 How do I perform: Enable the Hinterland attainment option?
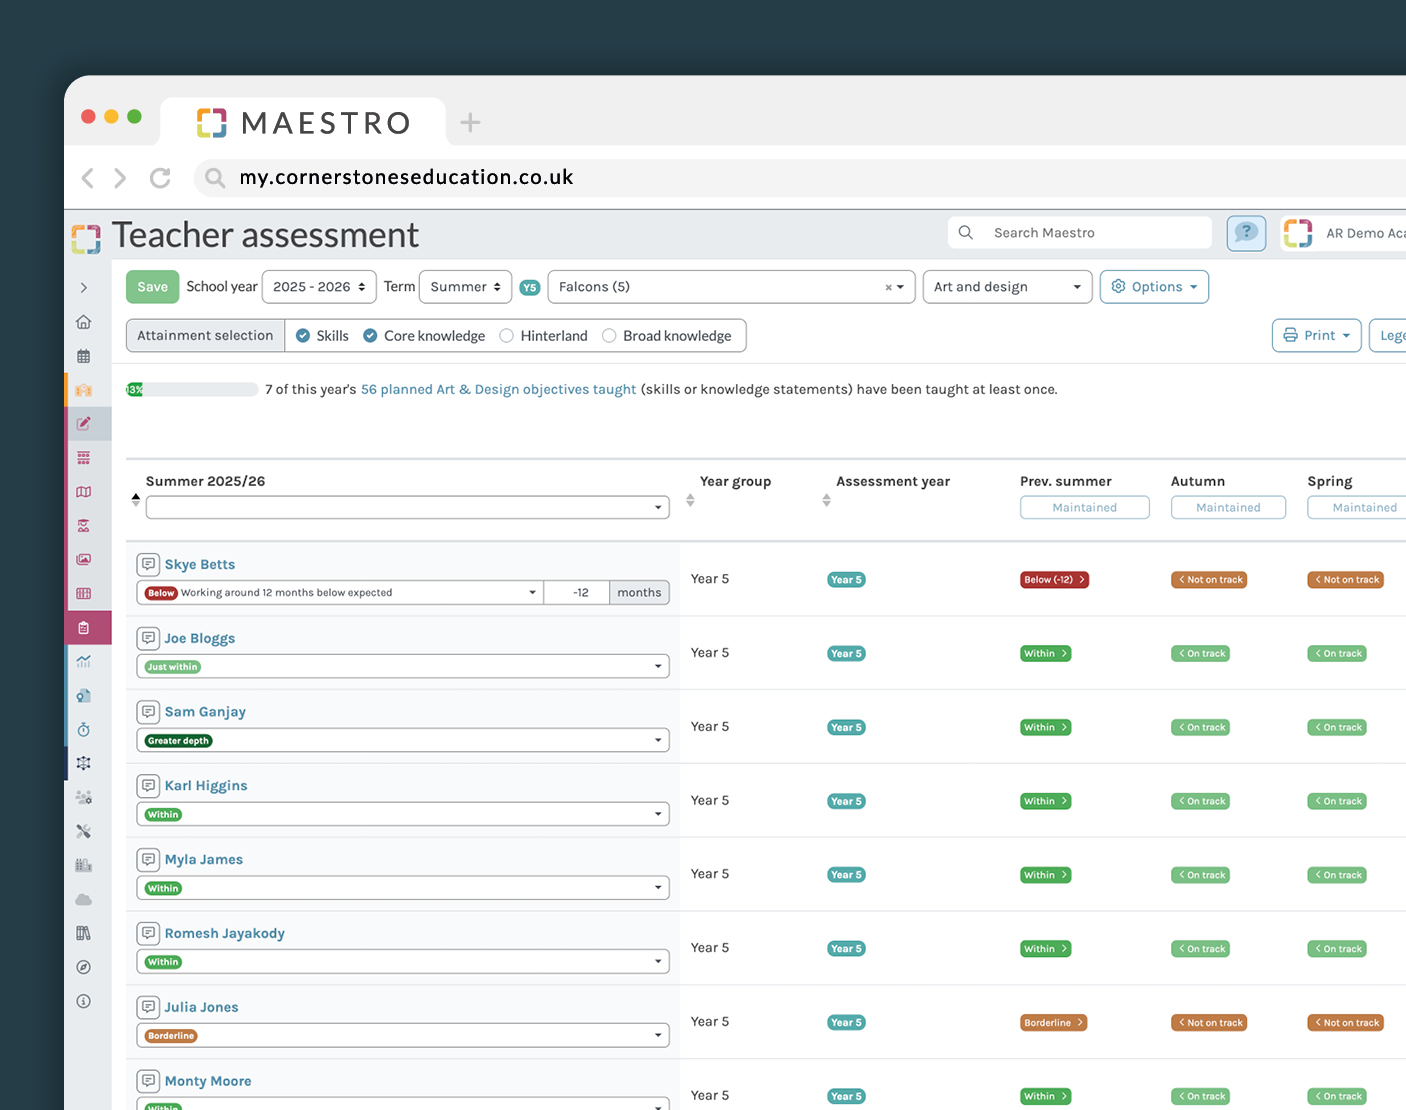tap(509, 335)
